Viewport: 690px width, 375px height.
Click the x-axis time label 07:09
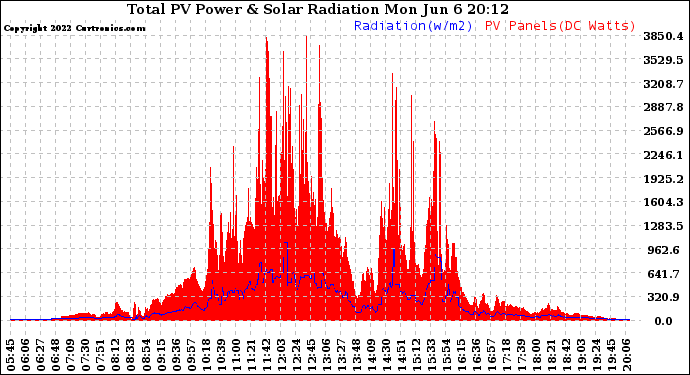71,355
